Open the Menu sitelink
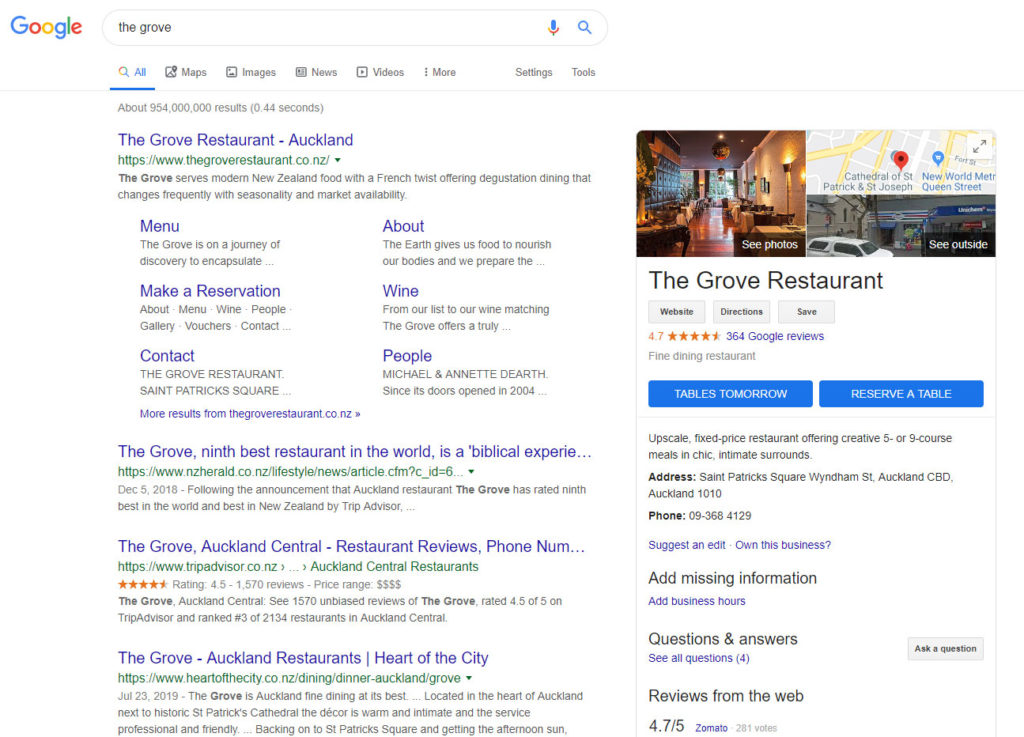The width and height of the screenshot is (1024, 737). (x=159, y=226)
